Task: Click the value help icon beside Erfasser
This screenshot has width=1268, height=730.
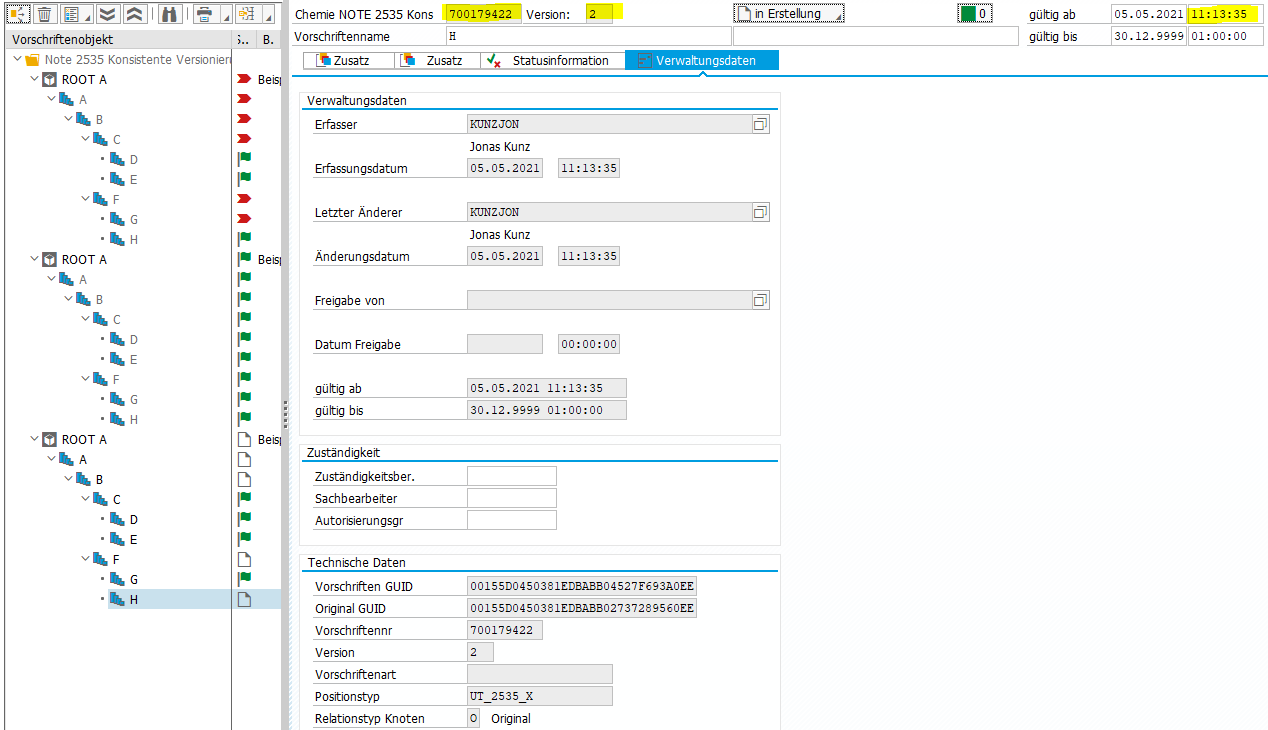Action: tap(760, 125)
